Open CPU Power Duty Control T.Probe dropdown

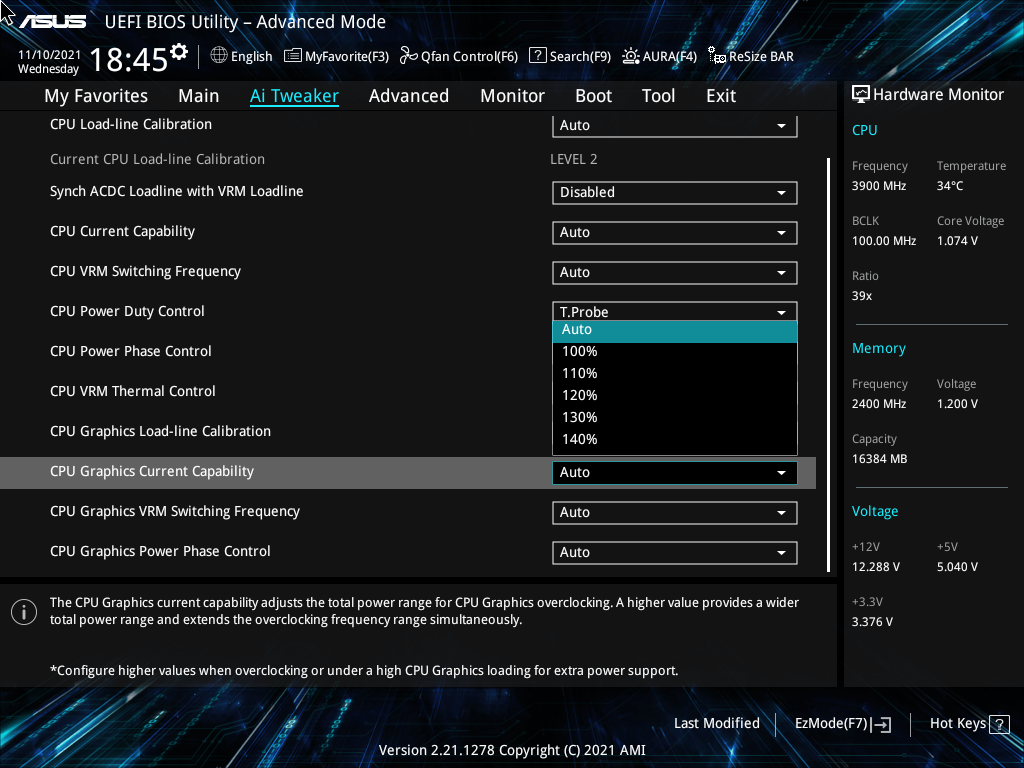675,312
